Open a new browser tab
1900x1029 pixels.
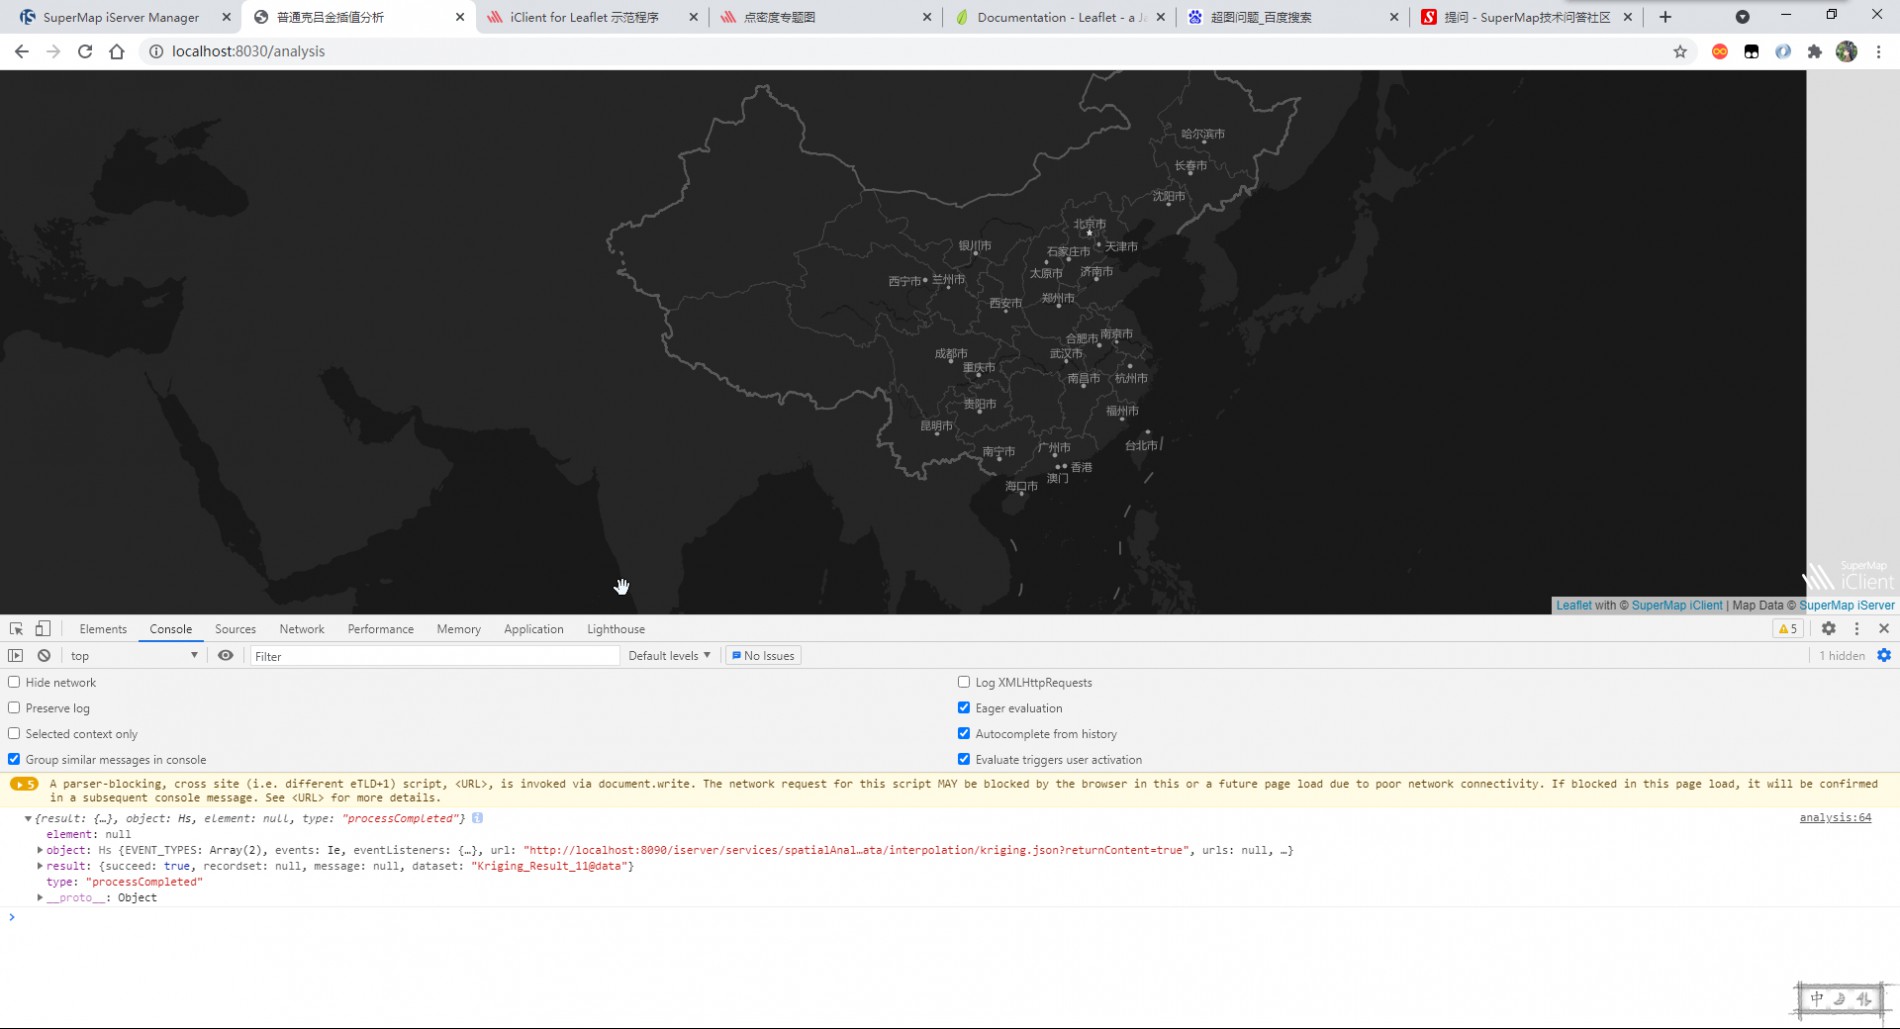[1665, 17]
